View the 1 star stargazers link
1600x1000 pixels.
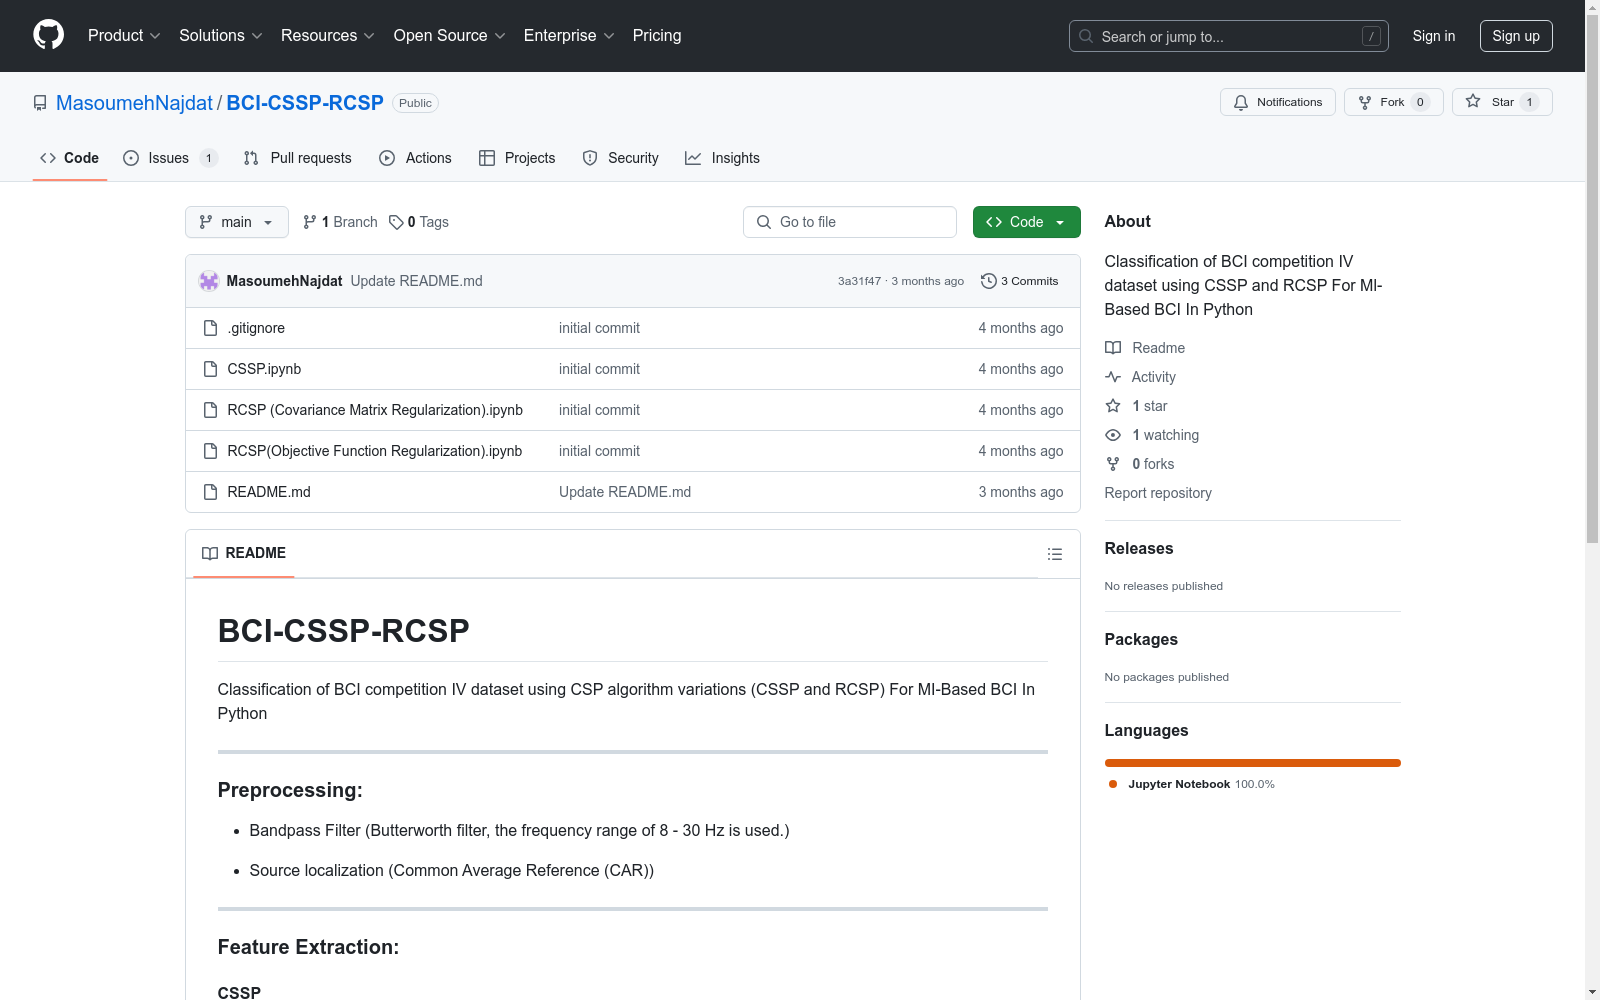point(1136,406)
